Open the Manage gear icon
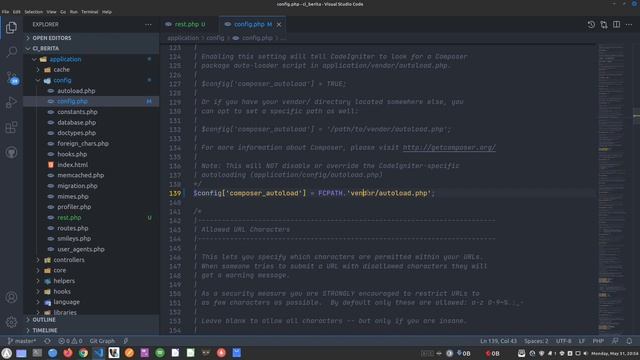The width and height of the screenshot is (640, 360). pos(11,322)
